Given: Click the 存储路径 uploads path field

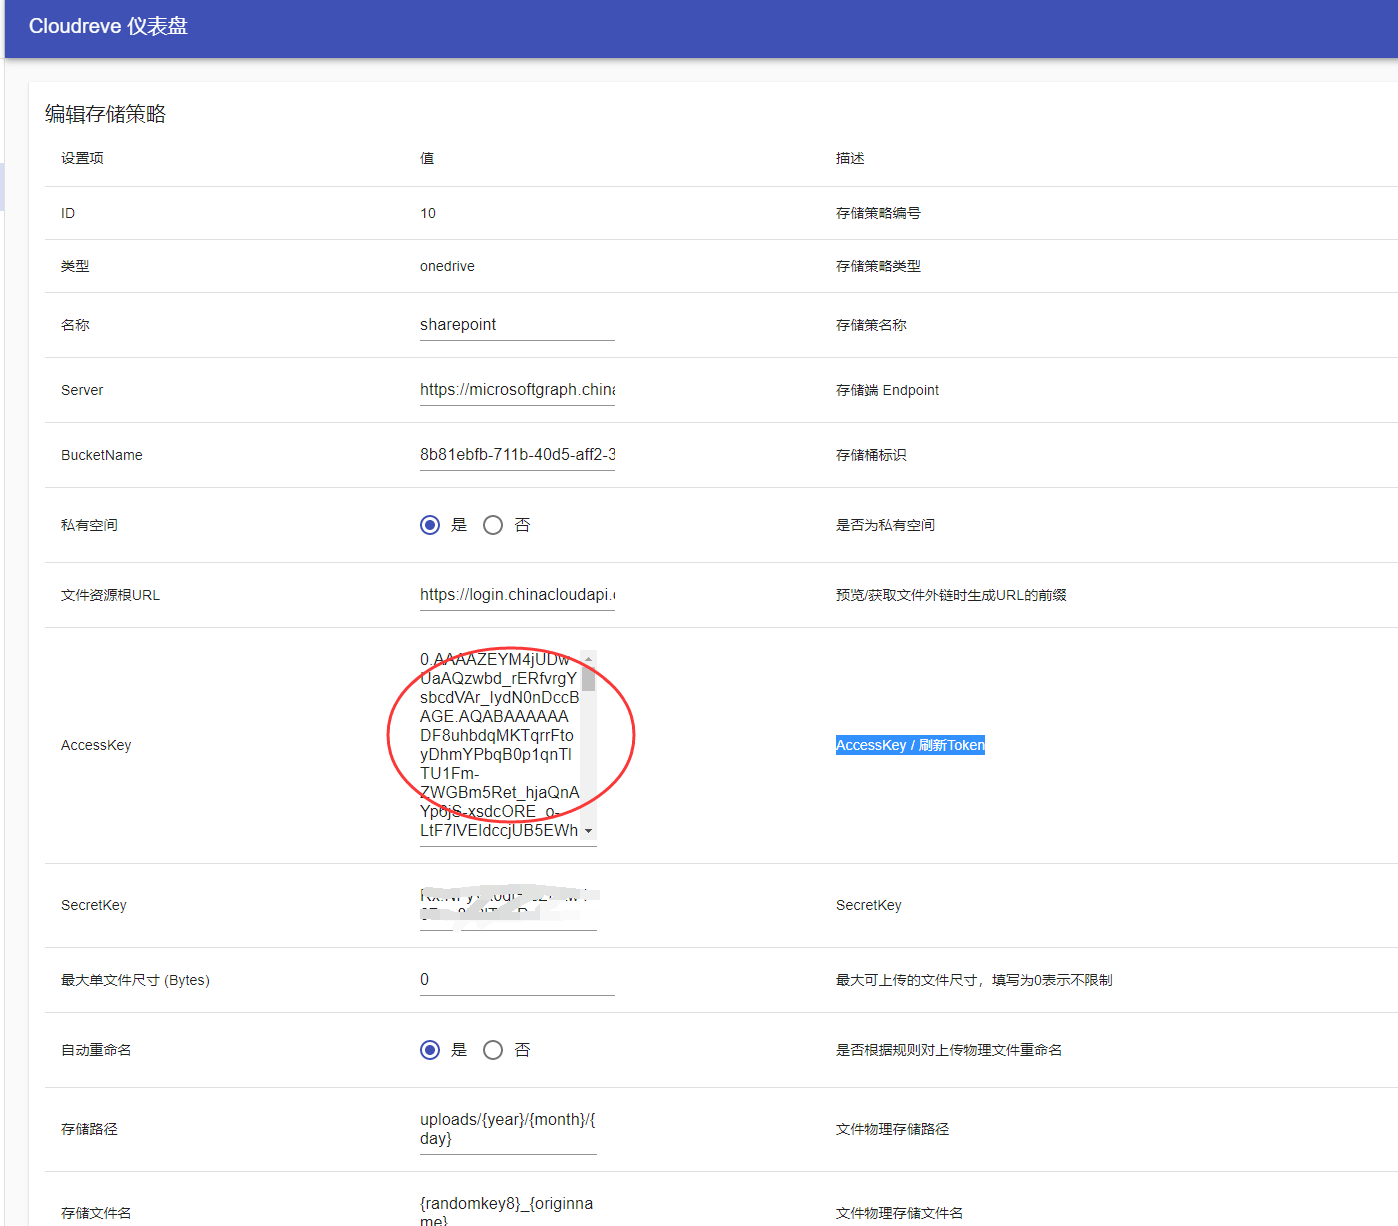Looking at the screenshot, I should [508, 1129].
